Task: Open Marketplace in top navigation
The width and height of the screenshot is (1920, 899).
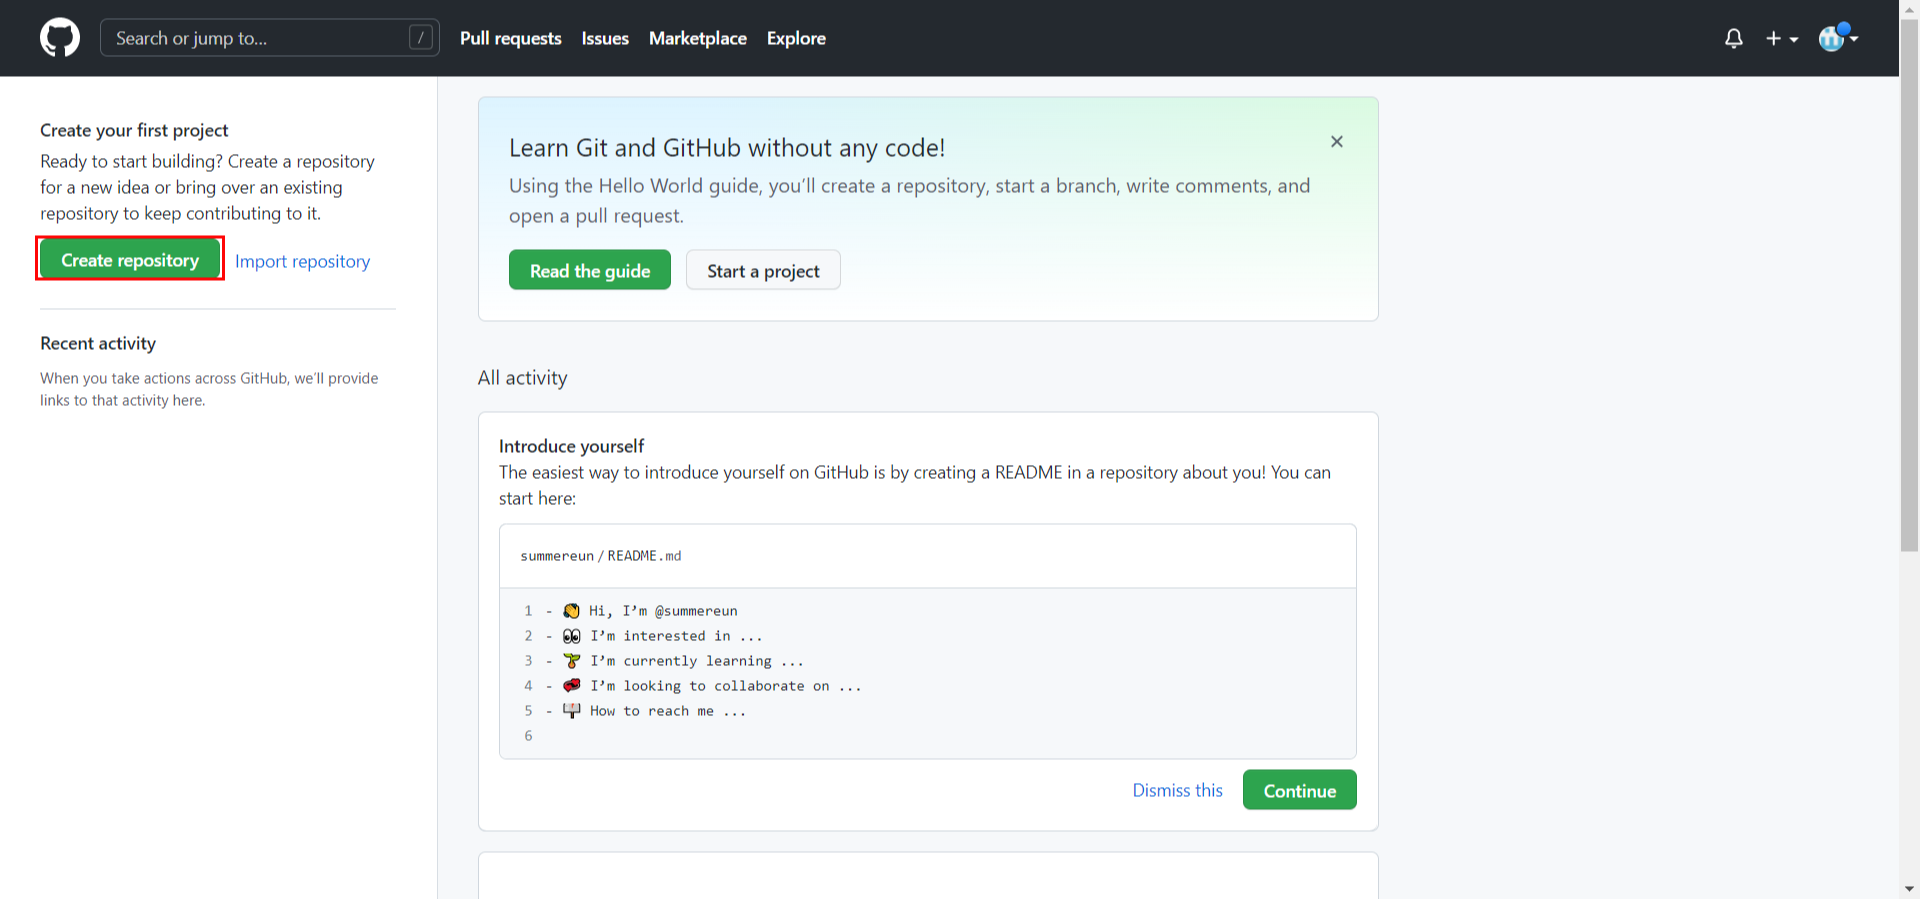Action: click(x=698, y=38)
